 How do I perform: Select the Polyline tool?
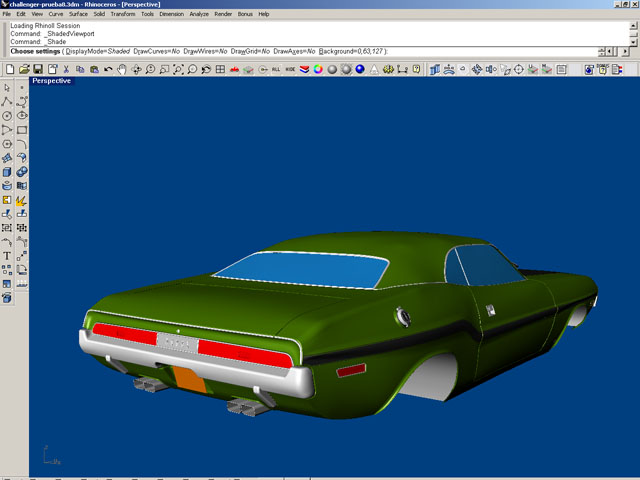tap(7, 102)
